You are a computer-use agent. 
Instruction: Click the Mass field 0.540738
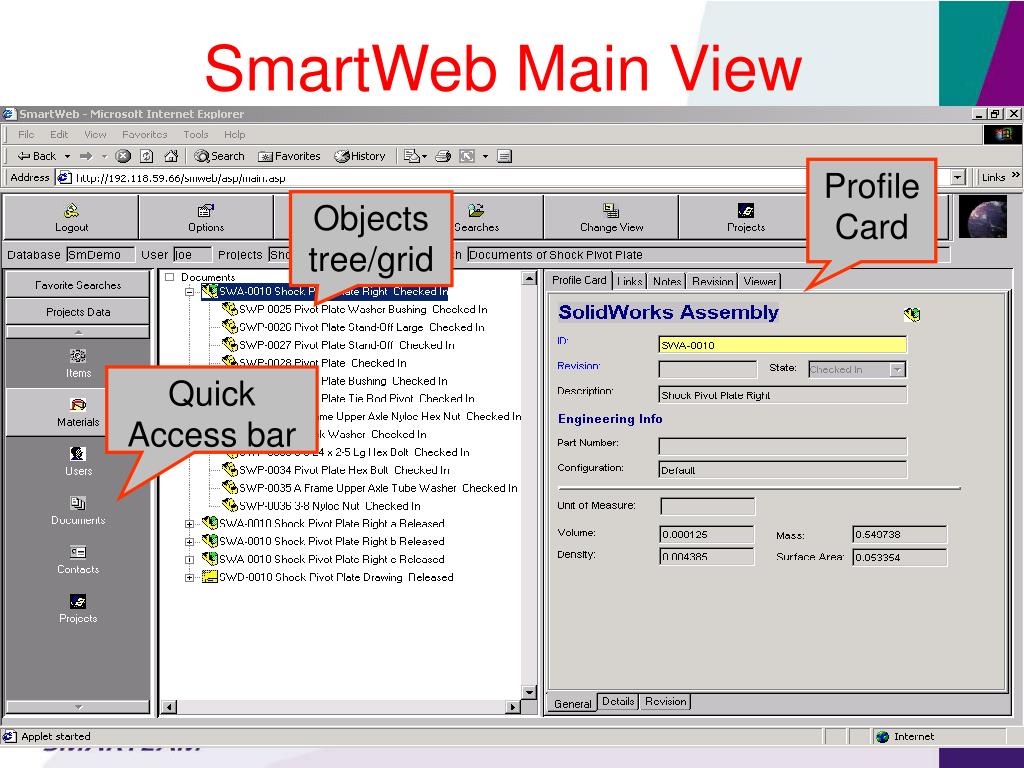(899, 534)
